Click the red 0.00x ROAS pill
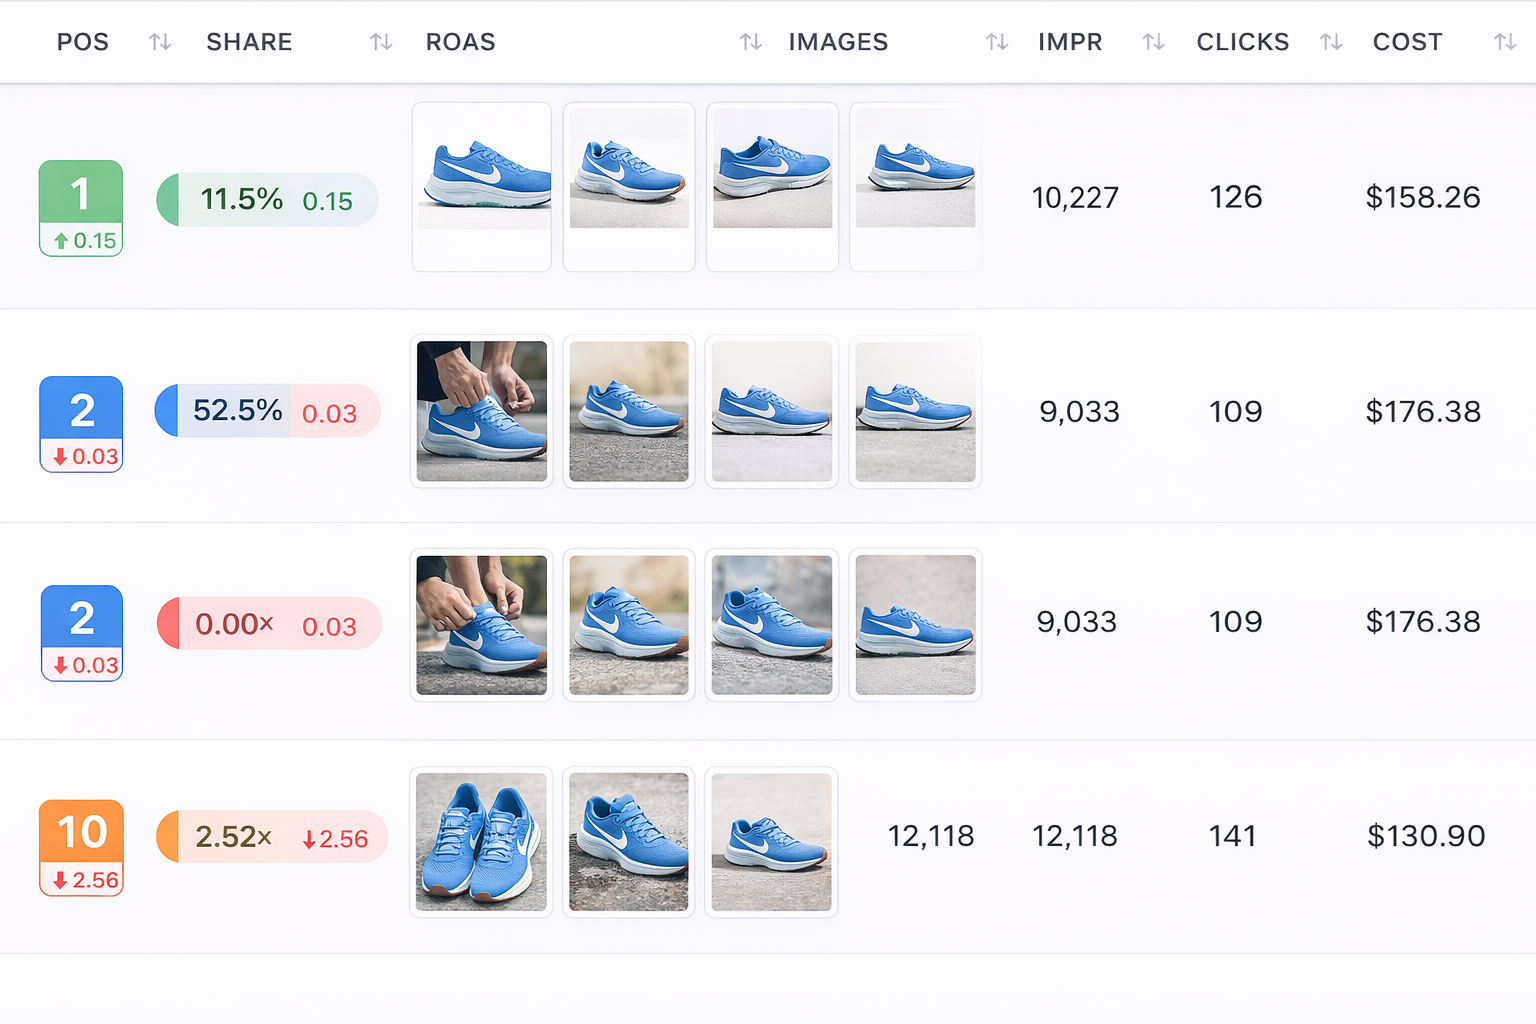Viewport: 1536px width, 1024px height. pos(268,624)
